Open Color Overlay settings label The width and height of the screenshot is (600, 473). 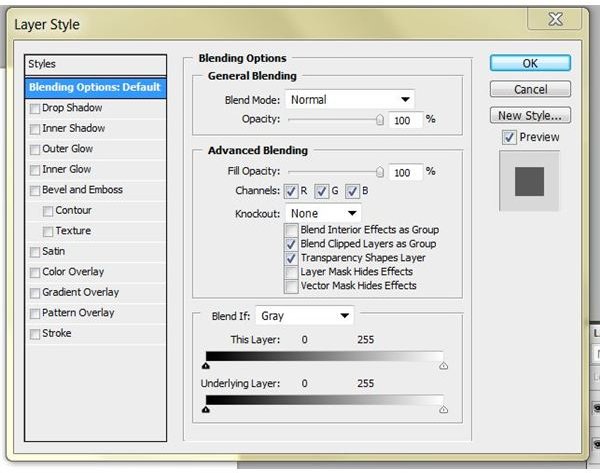point(73,272)
